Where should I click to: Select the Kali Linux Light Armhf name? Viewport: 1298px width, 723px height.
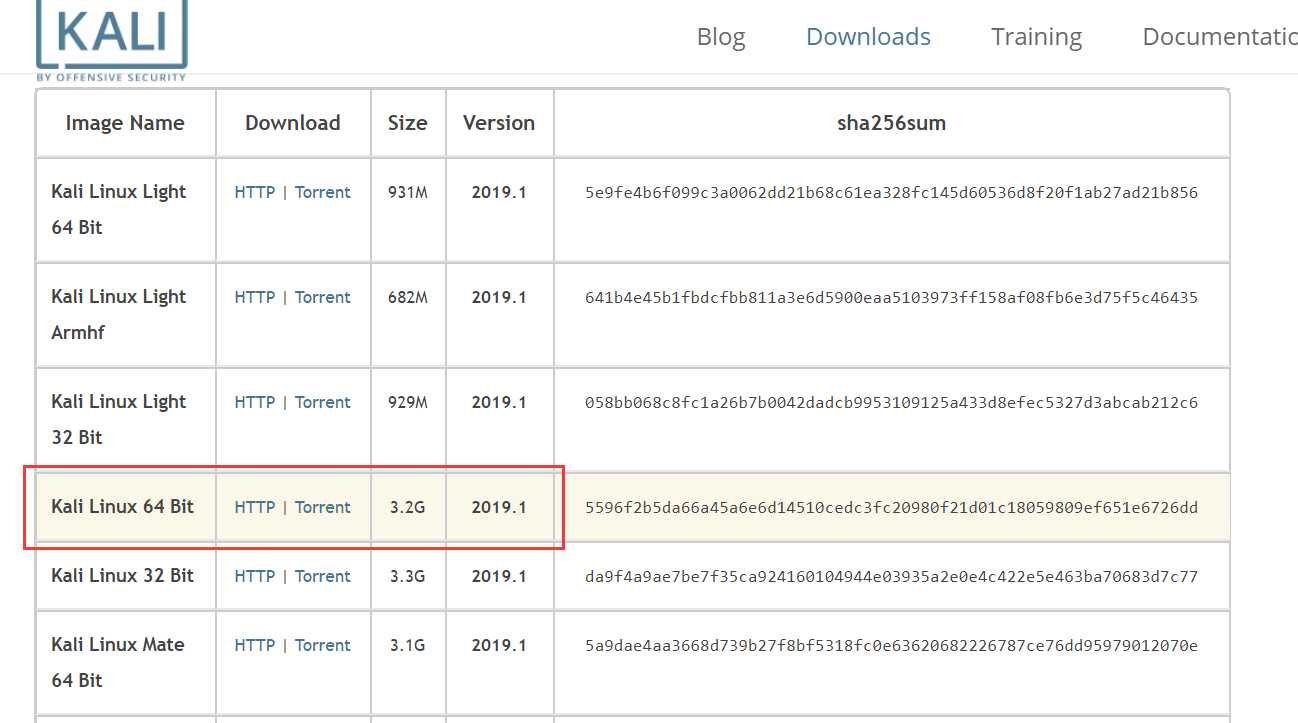(119, 314)
